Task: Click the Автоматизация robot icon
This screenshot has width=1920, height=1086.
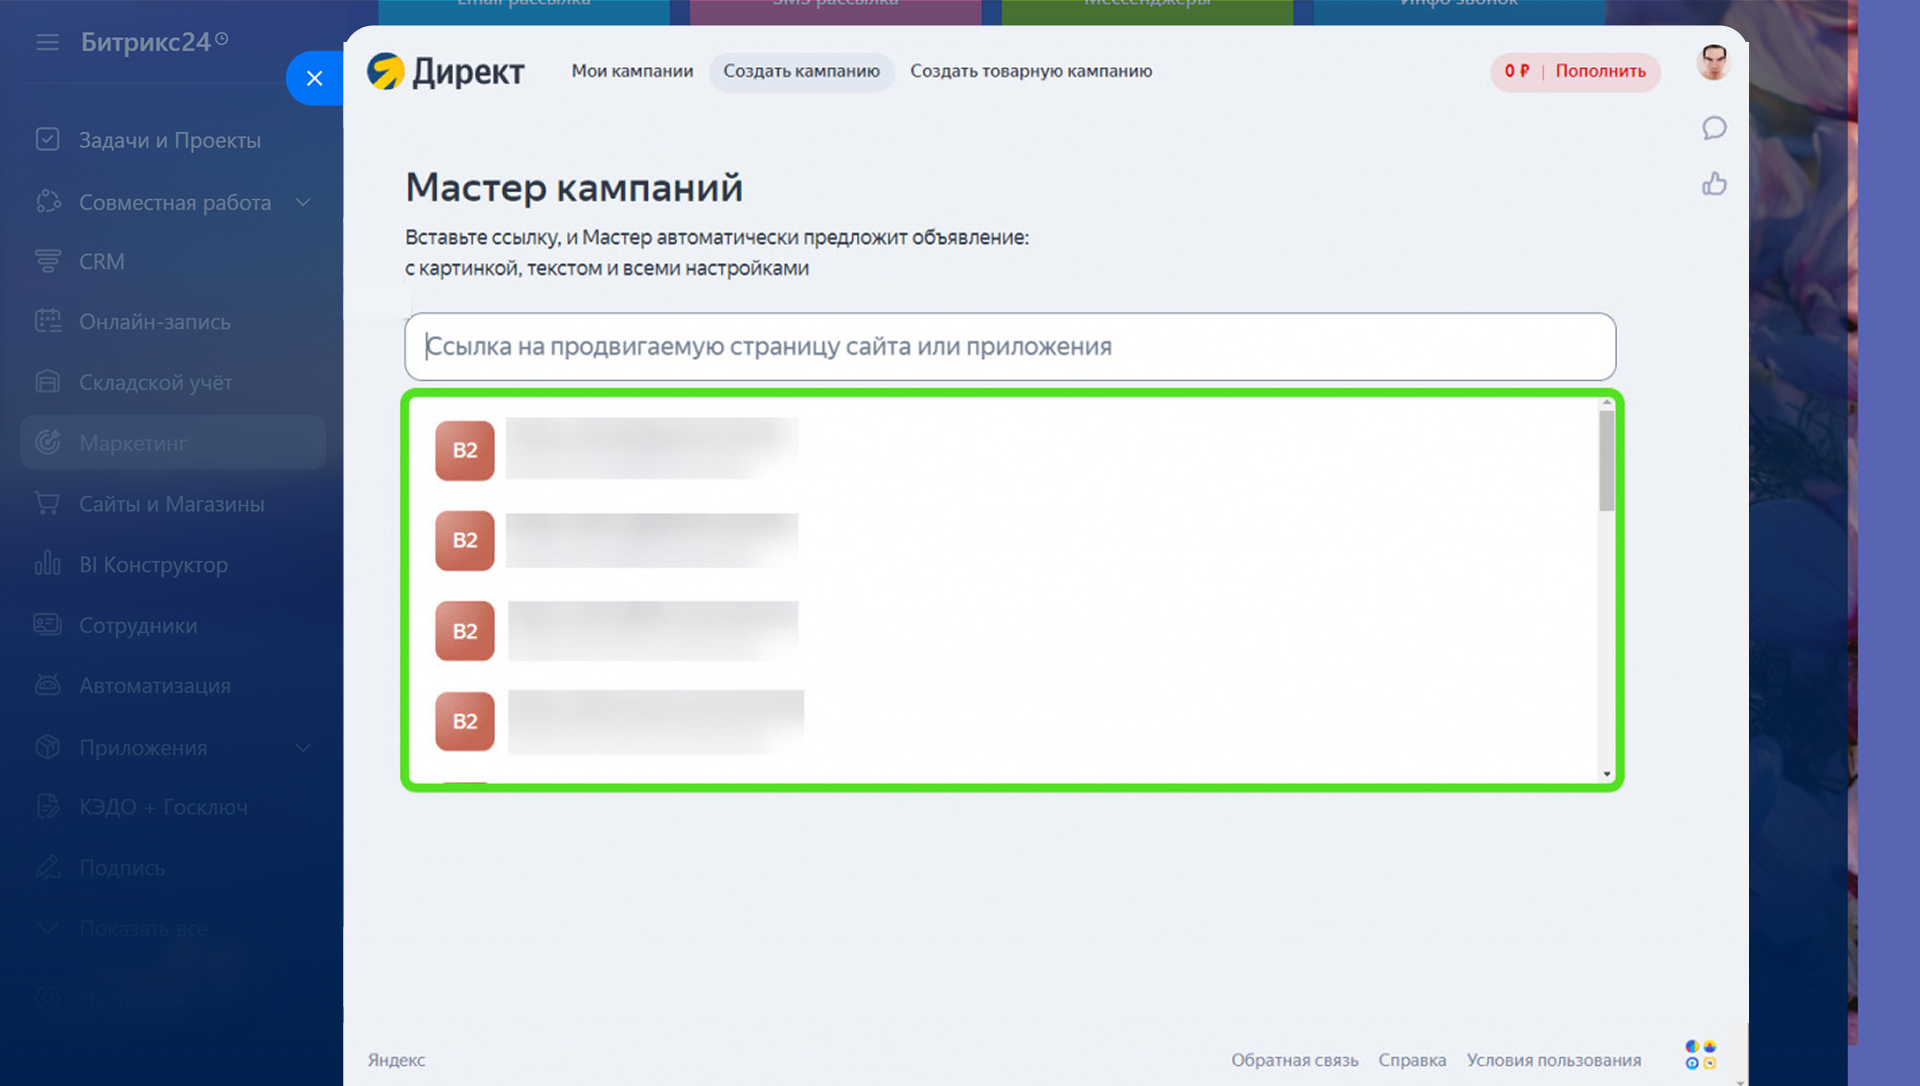Action: coord(47,685)
